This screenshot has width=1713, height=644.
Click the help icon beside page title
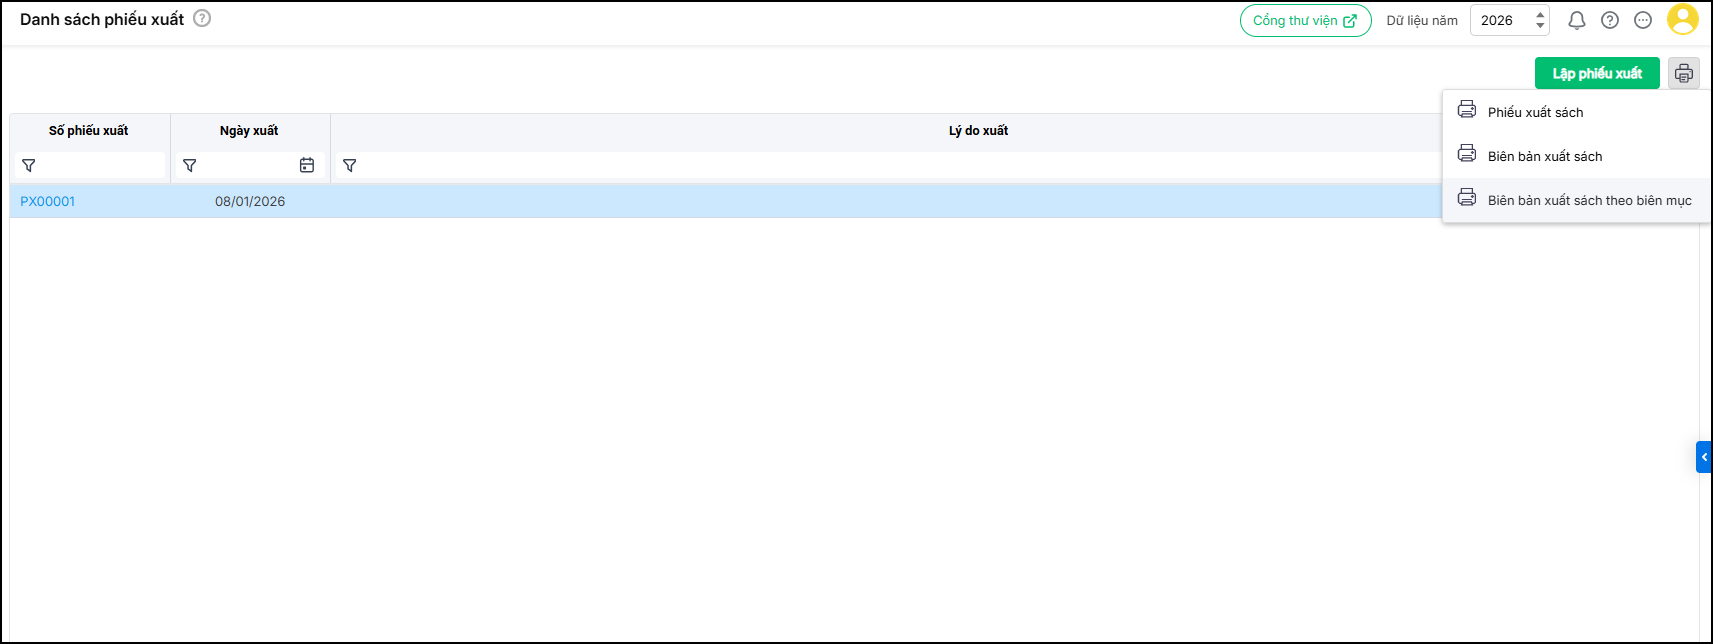(202, 18)
